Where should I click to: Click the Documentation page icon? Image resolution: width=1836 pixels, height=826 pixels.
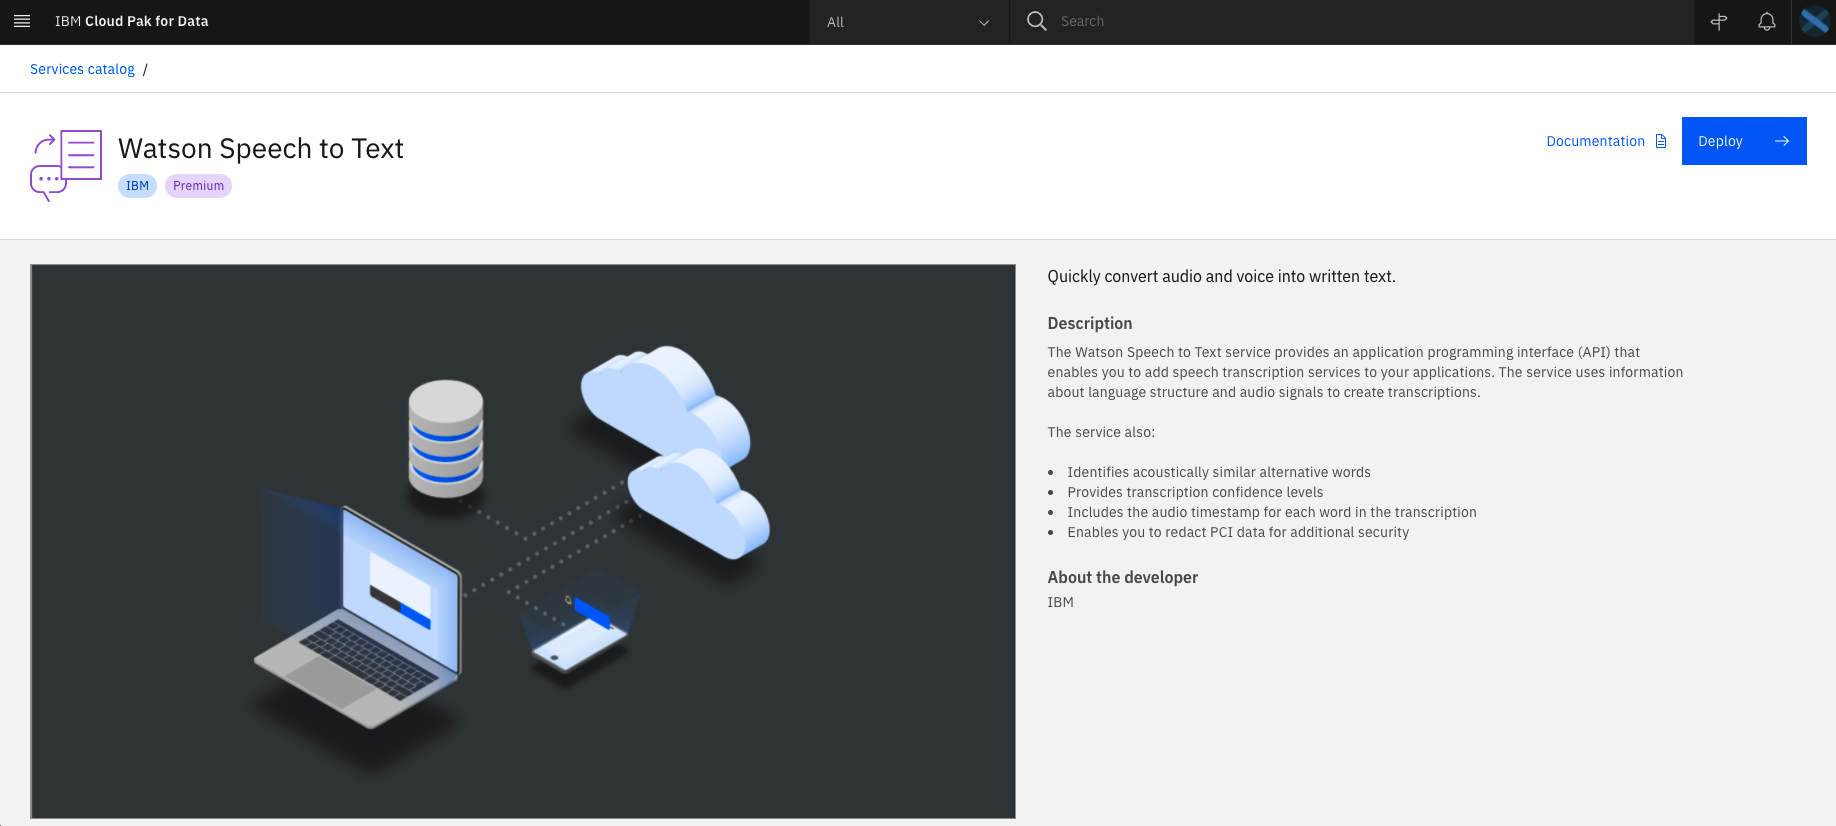pyautogui.click(x=1661, y=141)
